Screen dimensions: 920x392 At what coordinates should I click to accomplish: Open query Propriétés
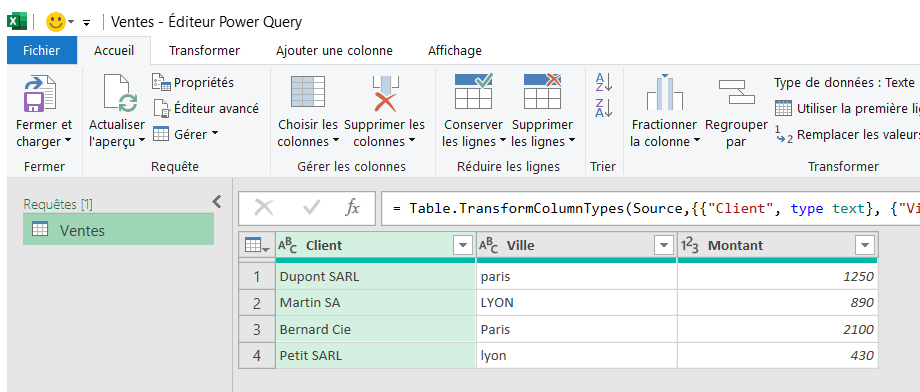(193, 82)
